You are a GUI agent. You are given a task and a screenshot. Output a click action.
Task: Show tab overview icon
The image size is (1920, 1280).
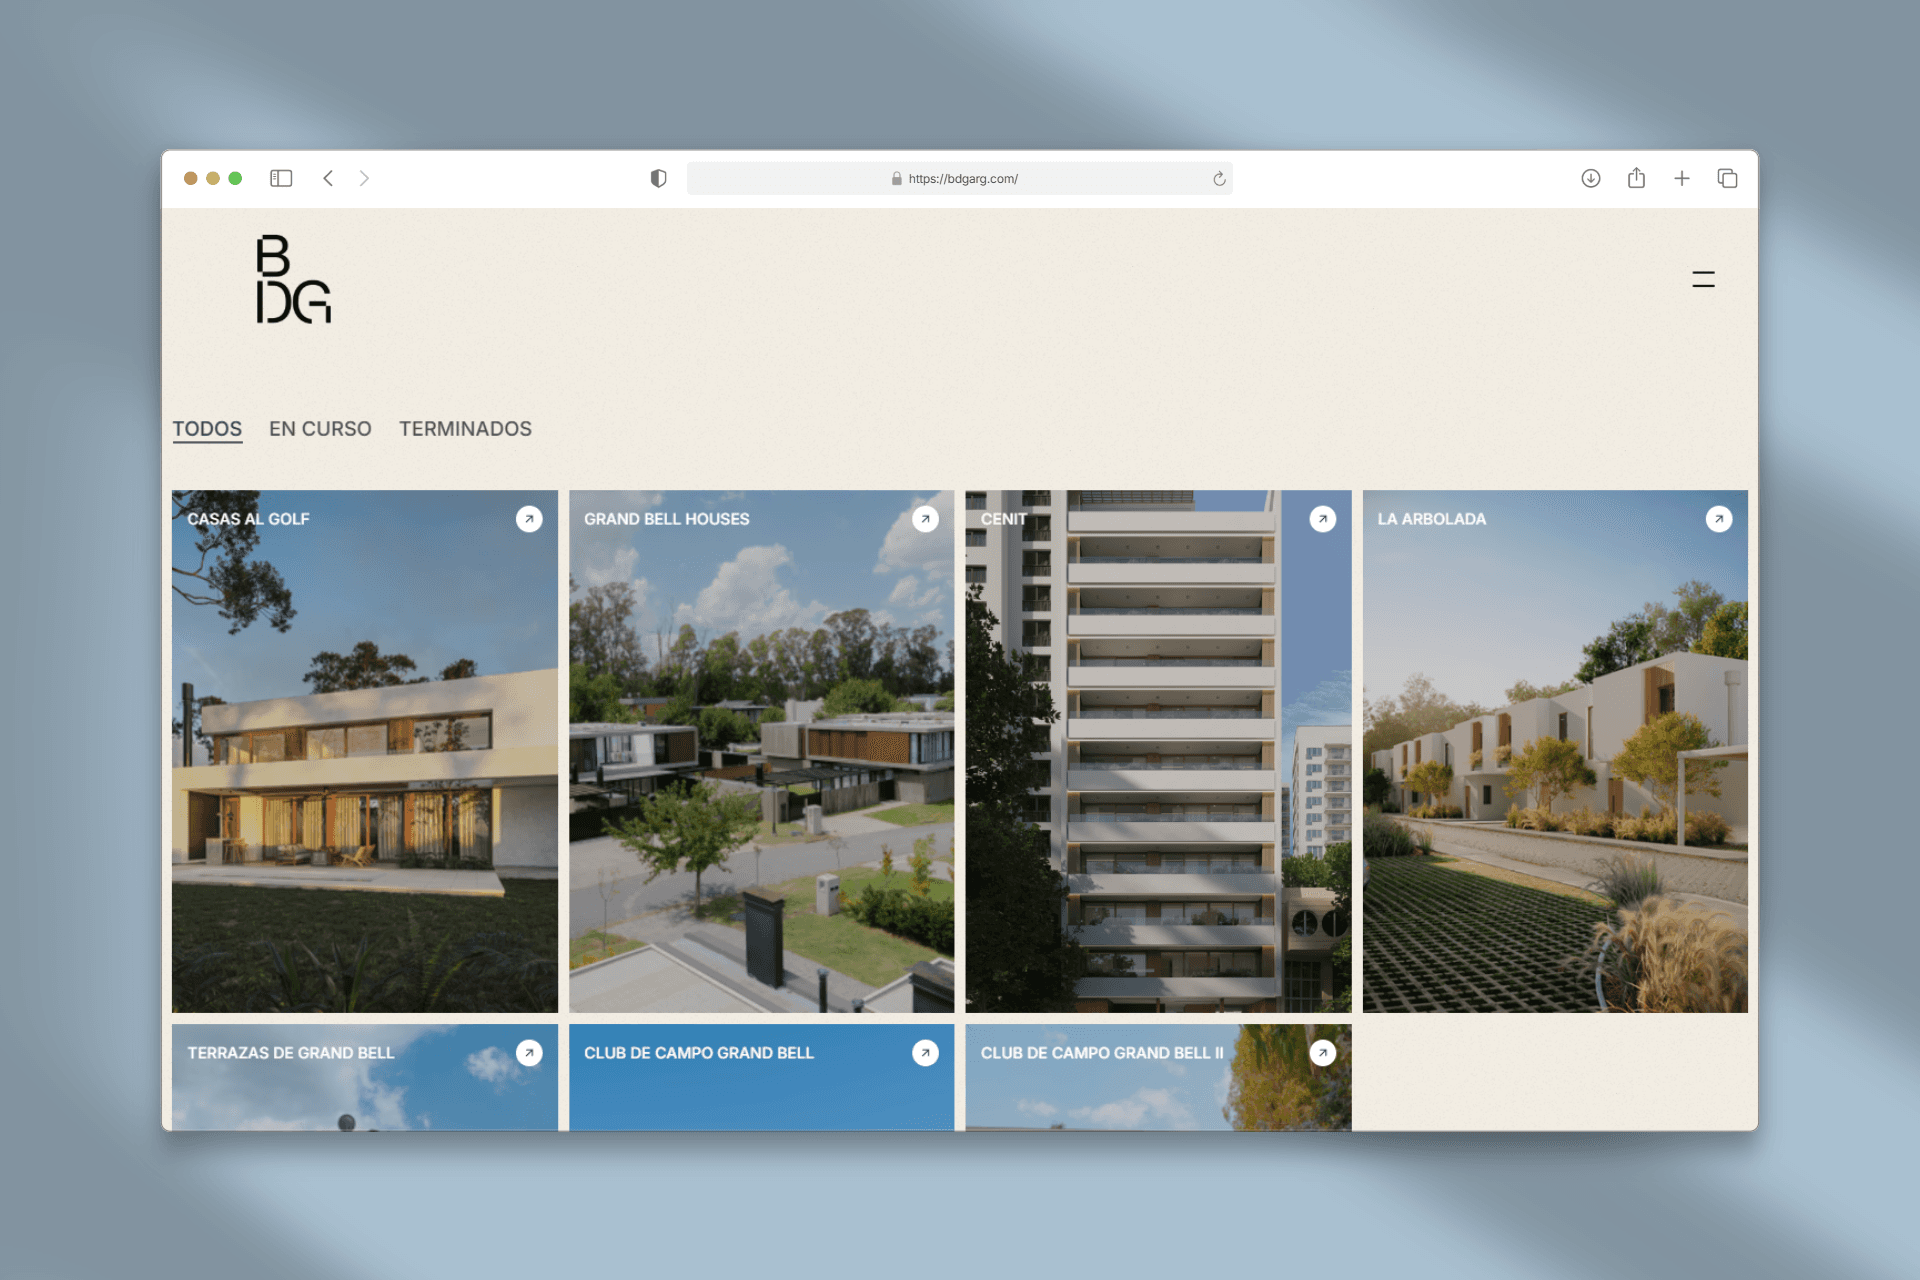click(x=1727, y=178)
